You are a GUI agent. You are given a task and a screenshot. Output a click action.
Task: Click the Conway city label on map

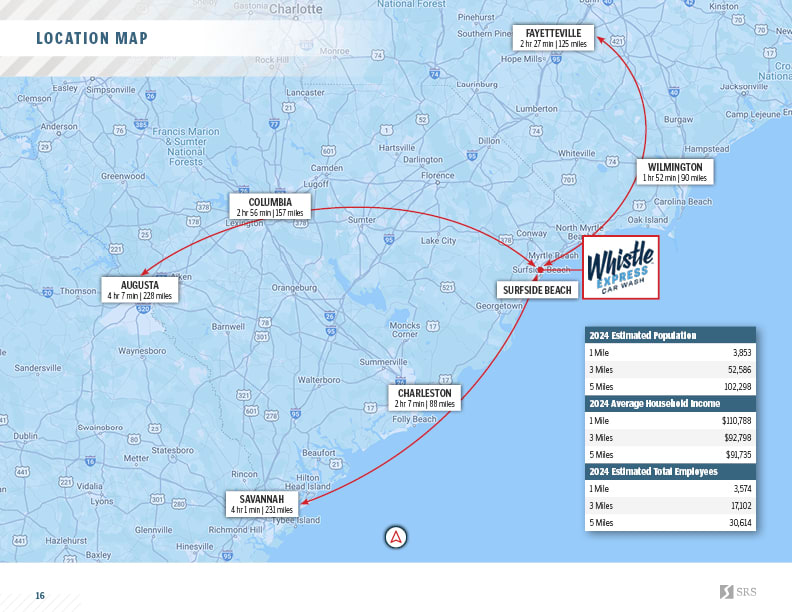click(x=531, y=233)
